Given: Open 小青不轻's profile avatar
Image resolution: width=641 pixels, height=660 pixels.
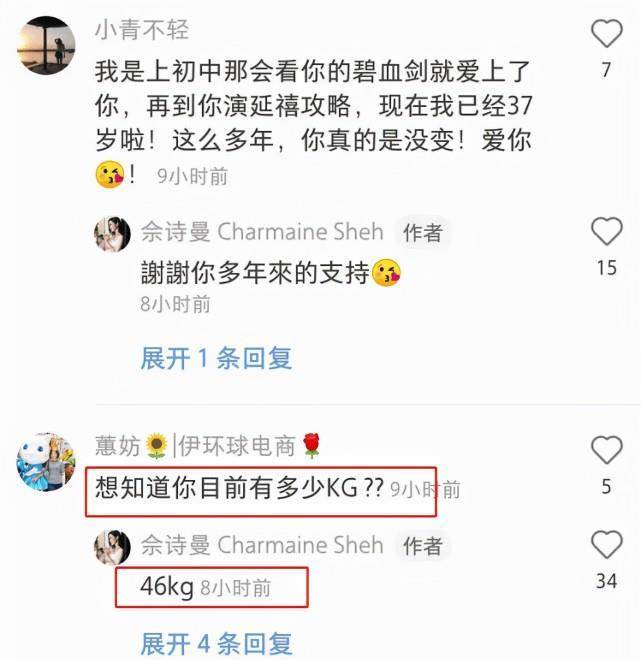Looking at the screenshot, I should pos(46,45).
